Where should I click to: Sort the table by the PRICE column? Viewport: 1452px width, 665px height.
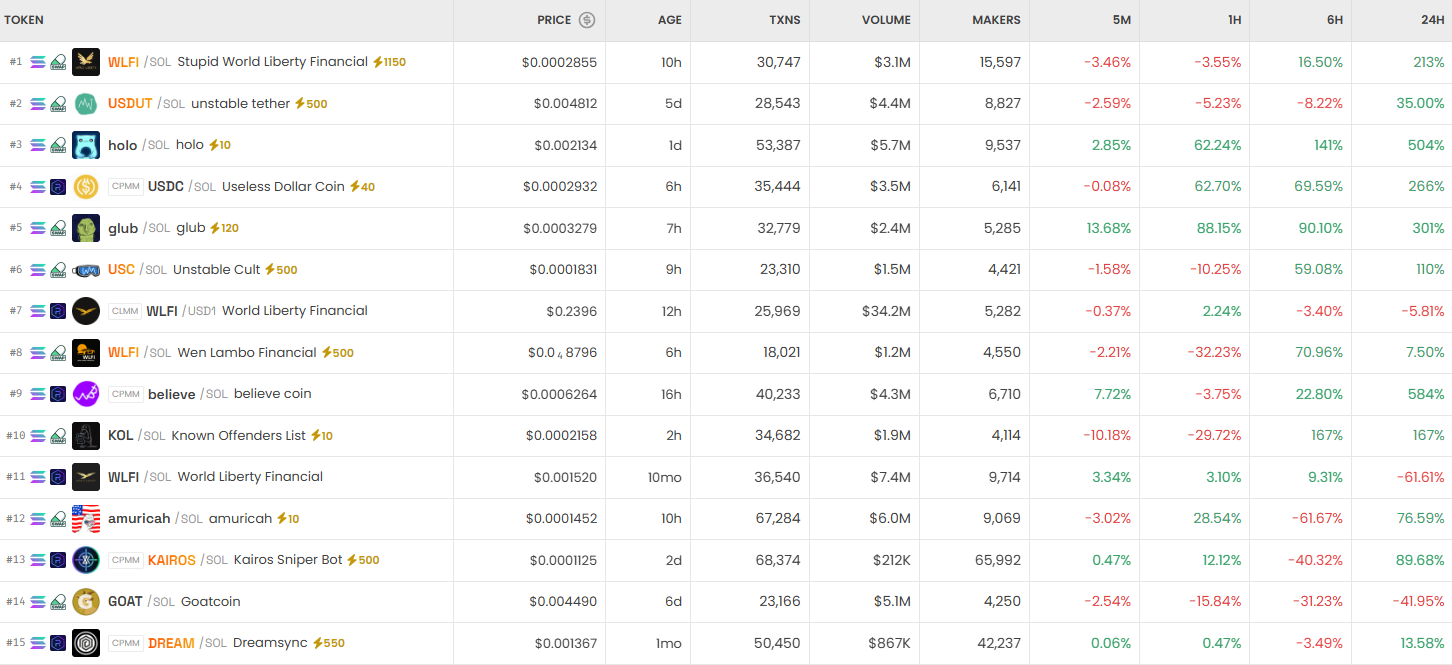(x=554, y=20)
